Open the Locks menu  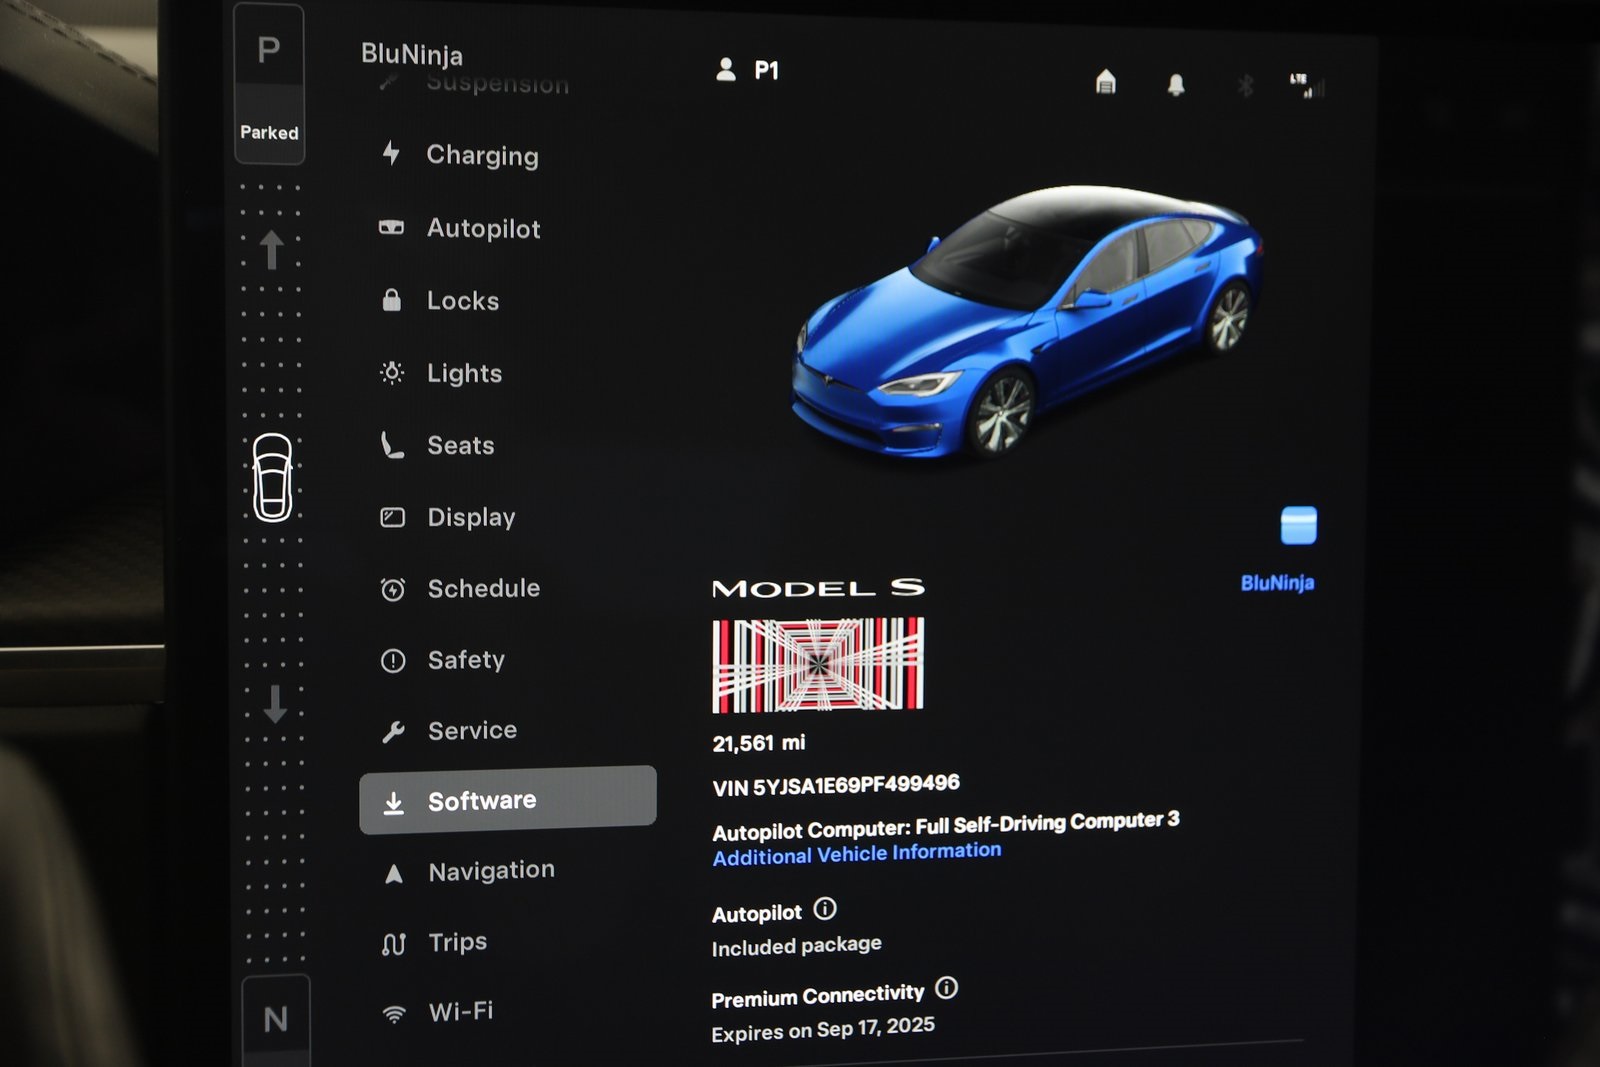[462, 300]
